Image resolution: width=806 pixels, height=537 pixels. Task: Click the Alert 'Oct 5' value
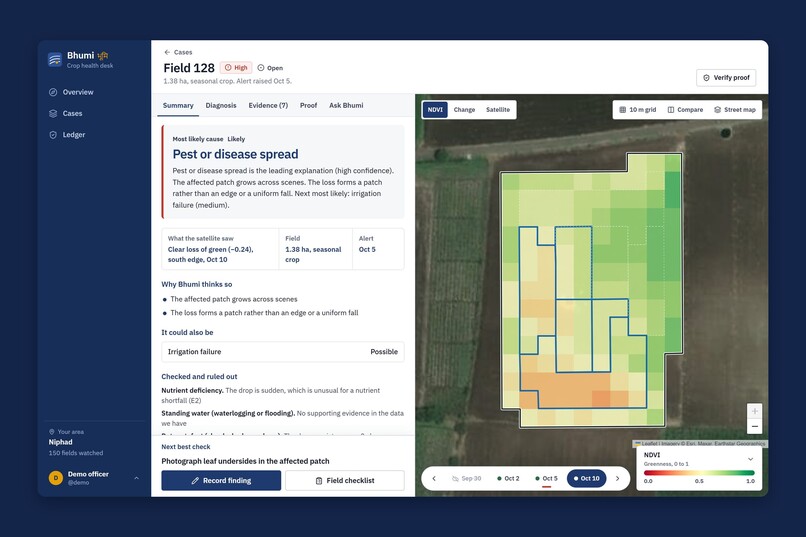pos(367,249)
